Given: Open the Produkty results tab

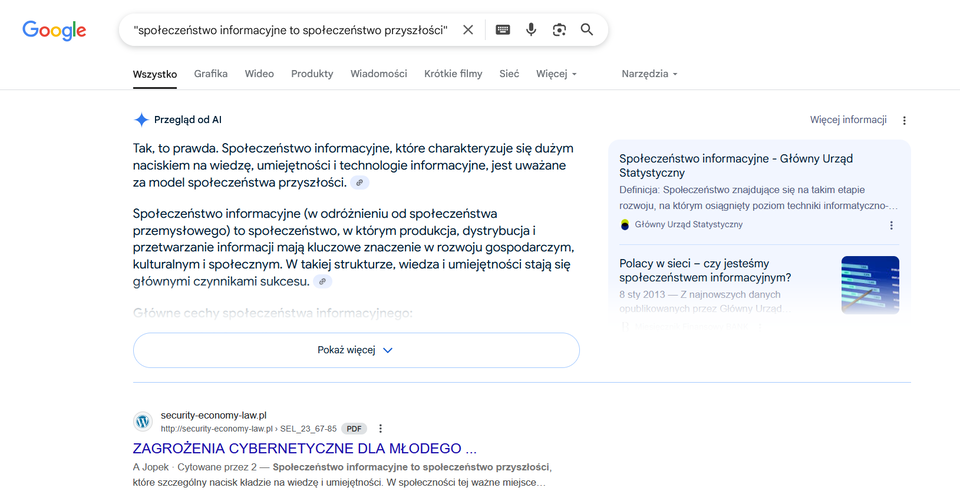Looking at the screenshot, I should [312, 73].
